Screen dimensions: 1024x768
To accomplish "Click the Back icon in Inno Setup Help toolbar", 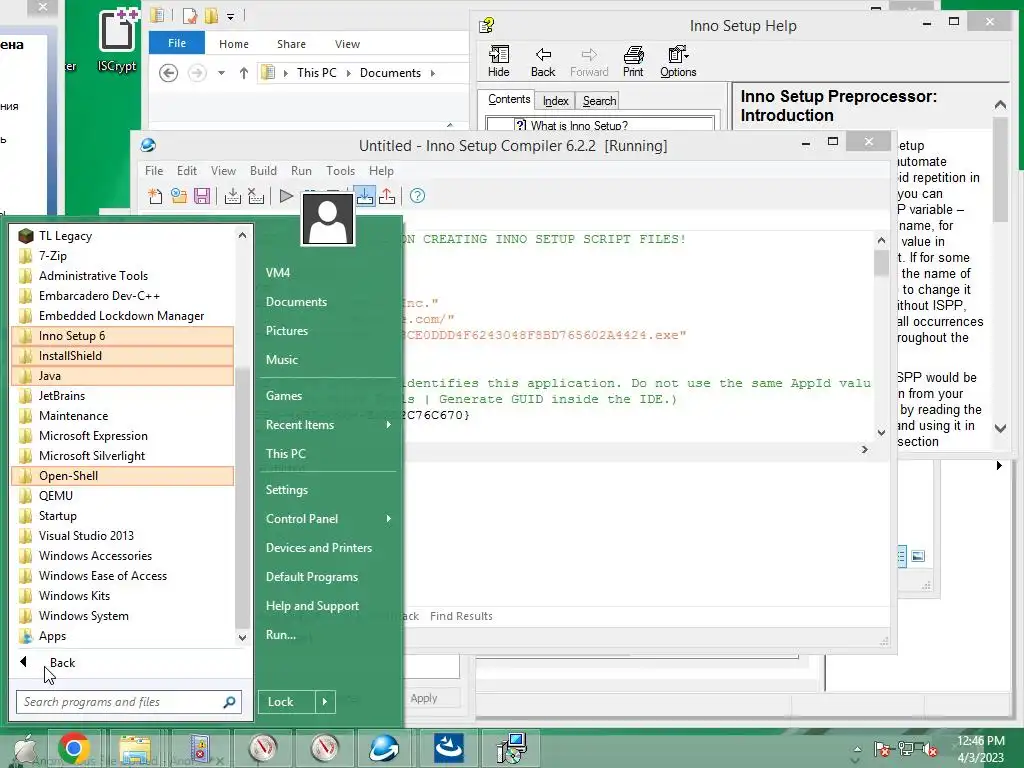I will 543,61.
